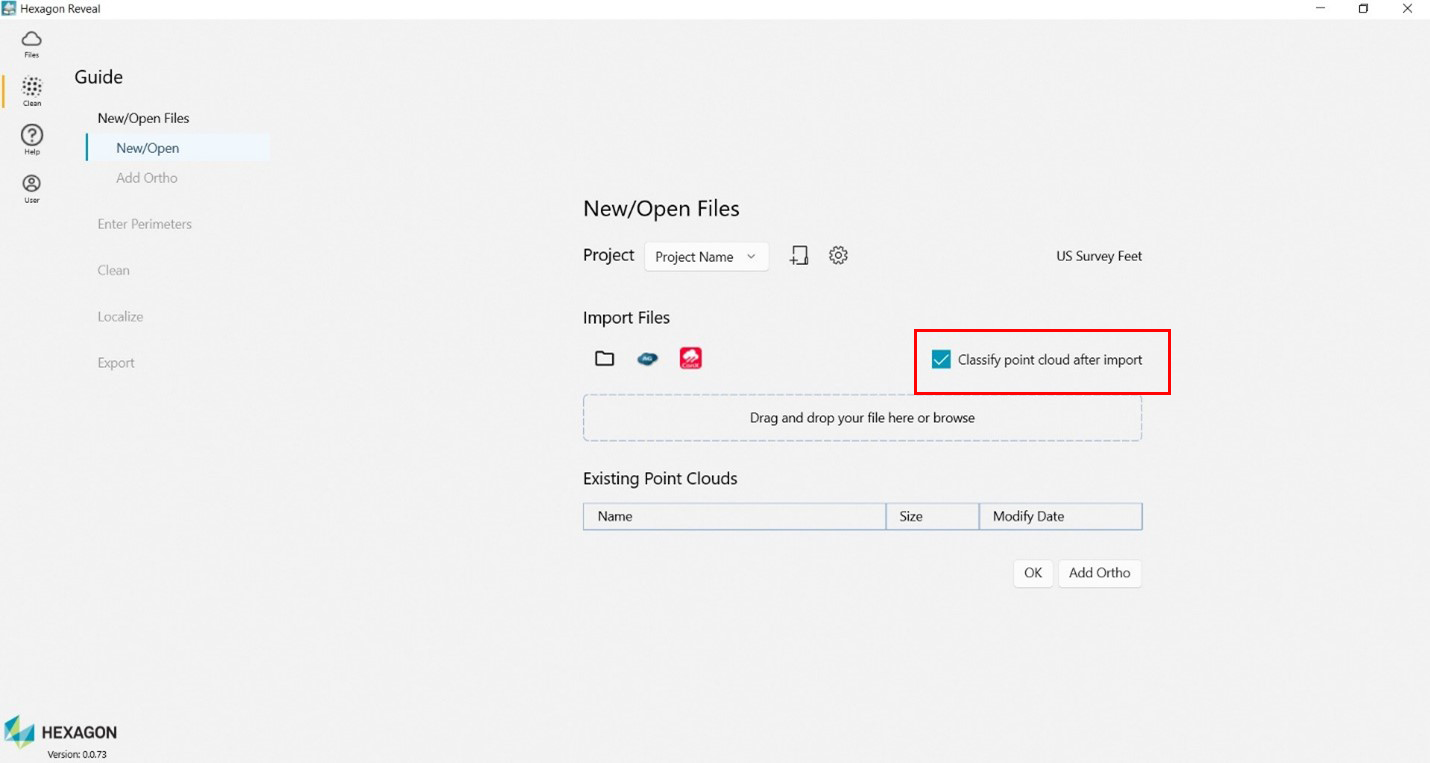This screenshot has height=763, width=1430.
Task: Open project settings gear icon
Action: pyautogui.click(x=838, y=256)
